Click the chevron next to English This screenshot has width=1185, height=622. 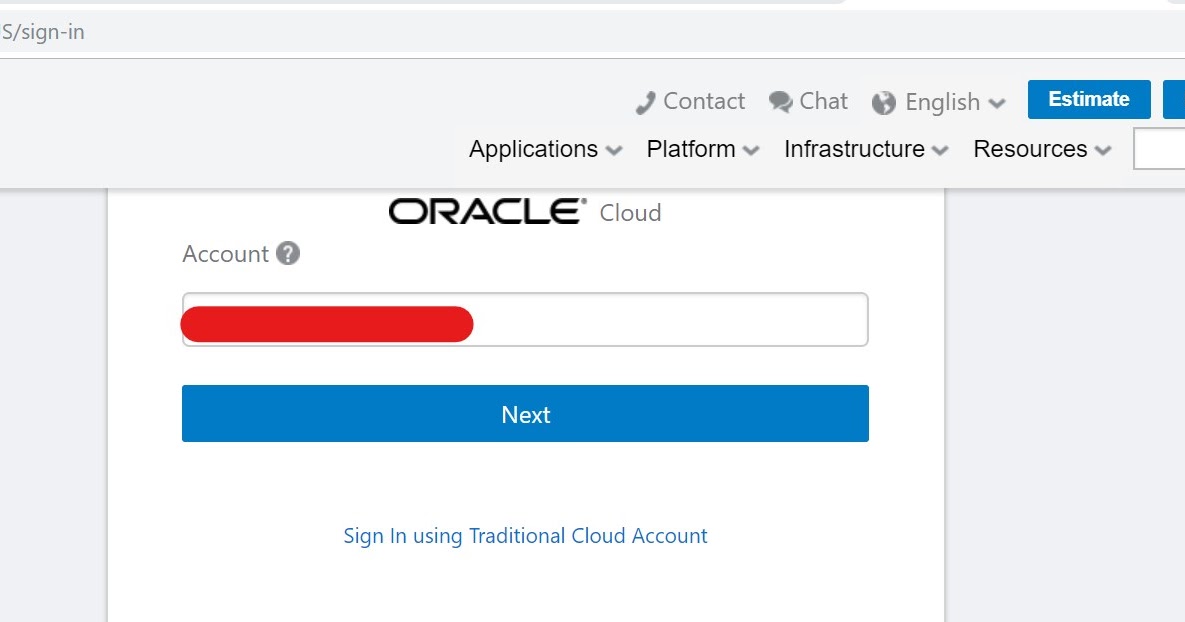[x=997, y=103]
